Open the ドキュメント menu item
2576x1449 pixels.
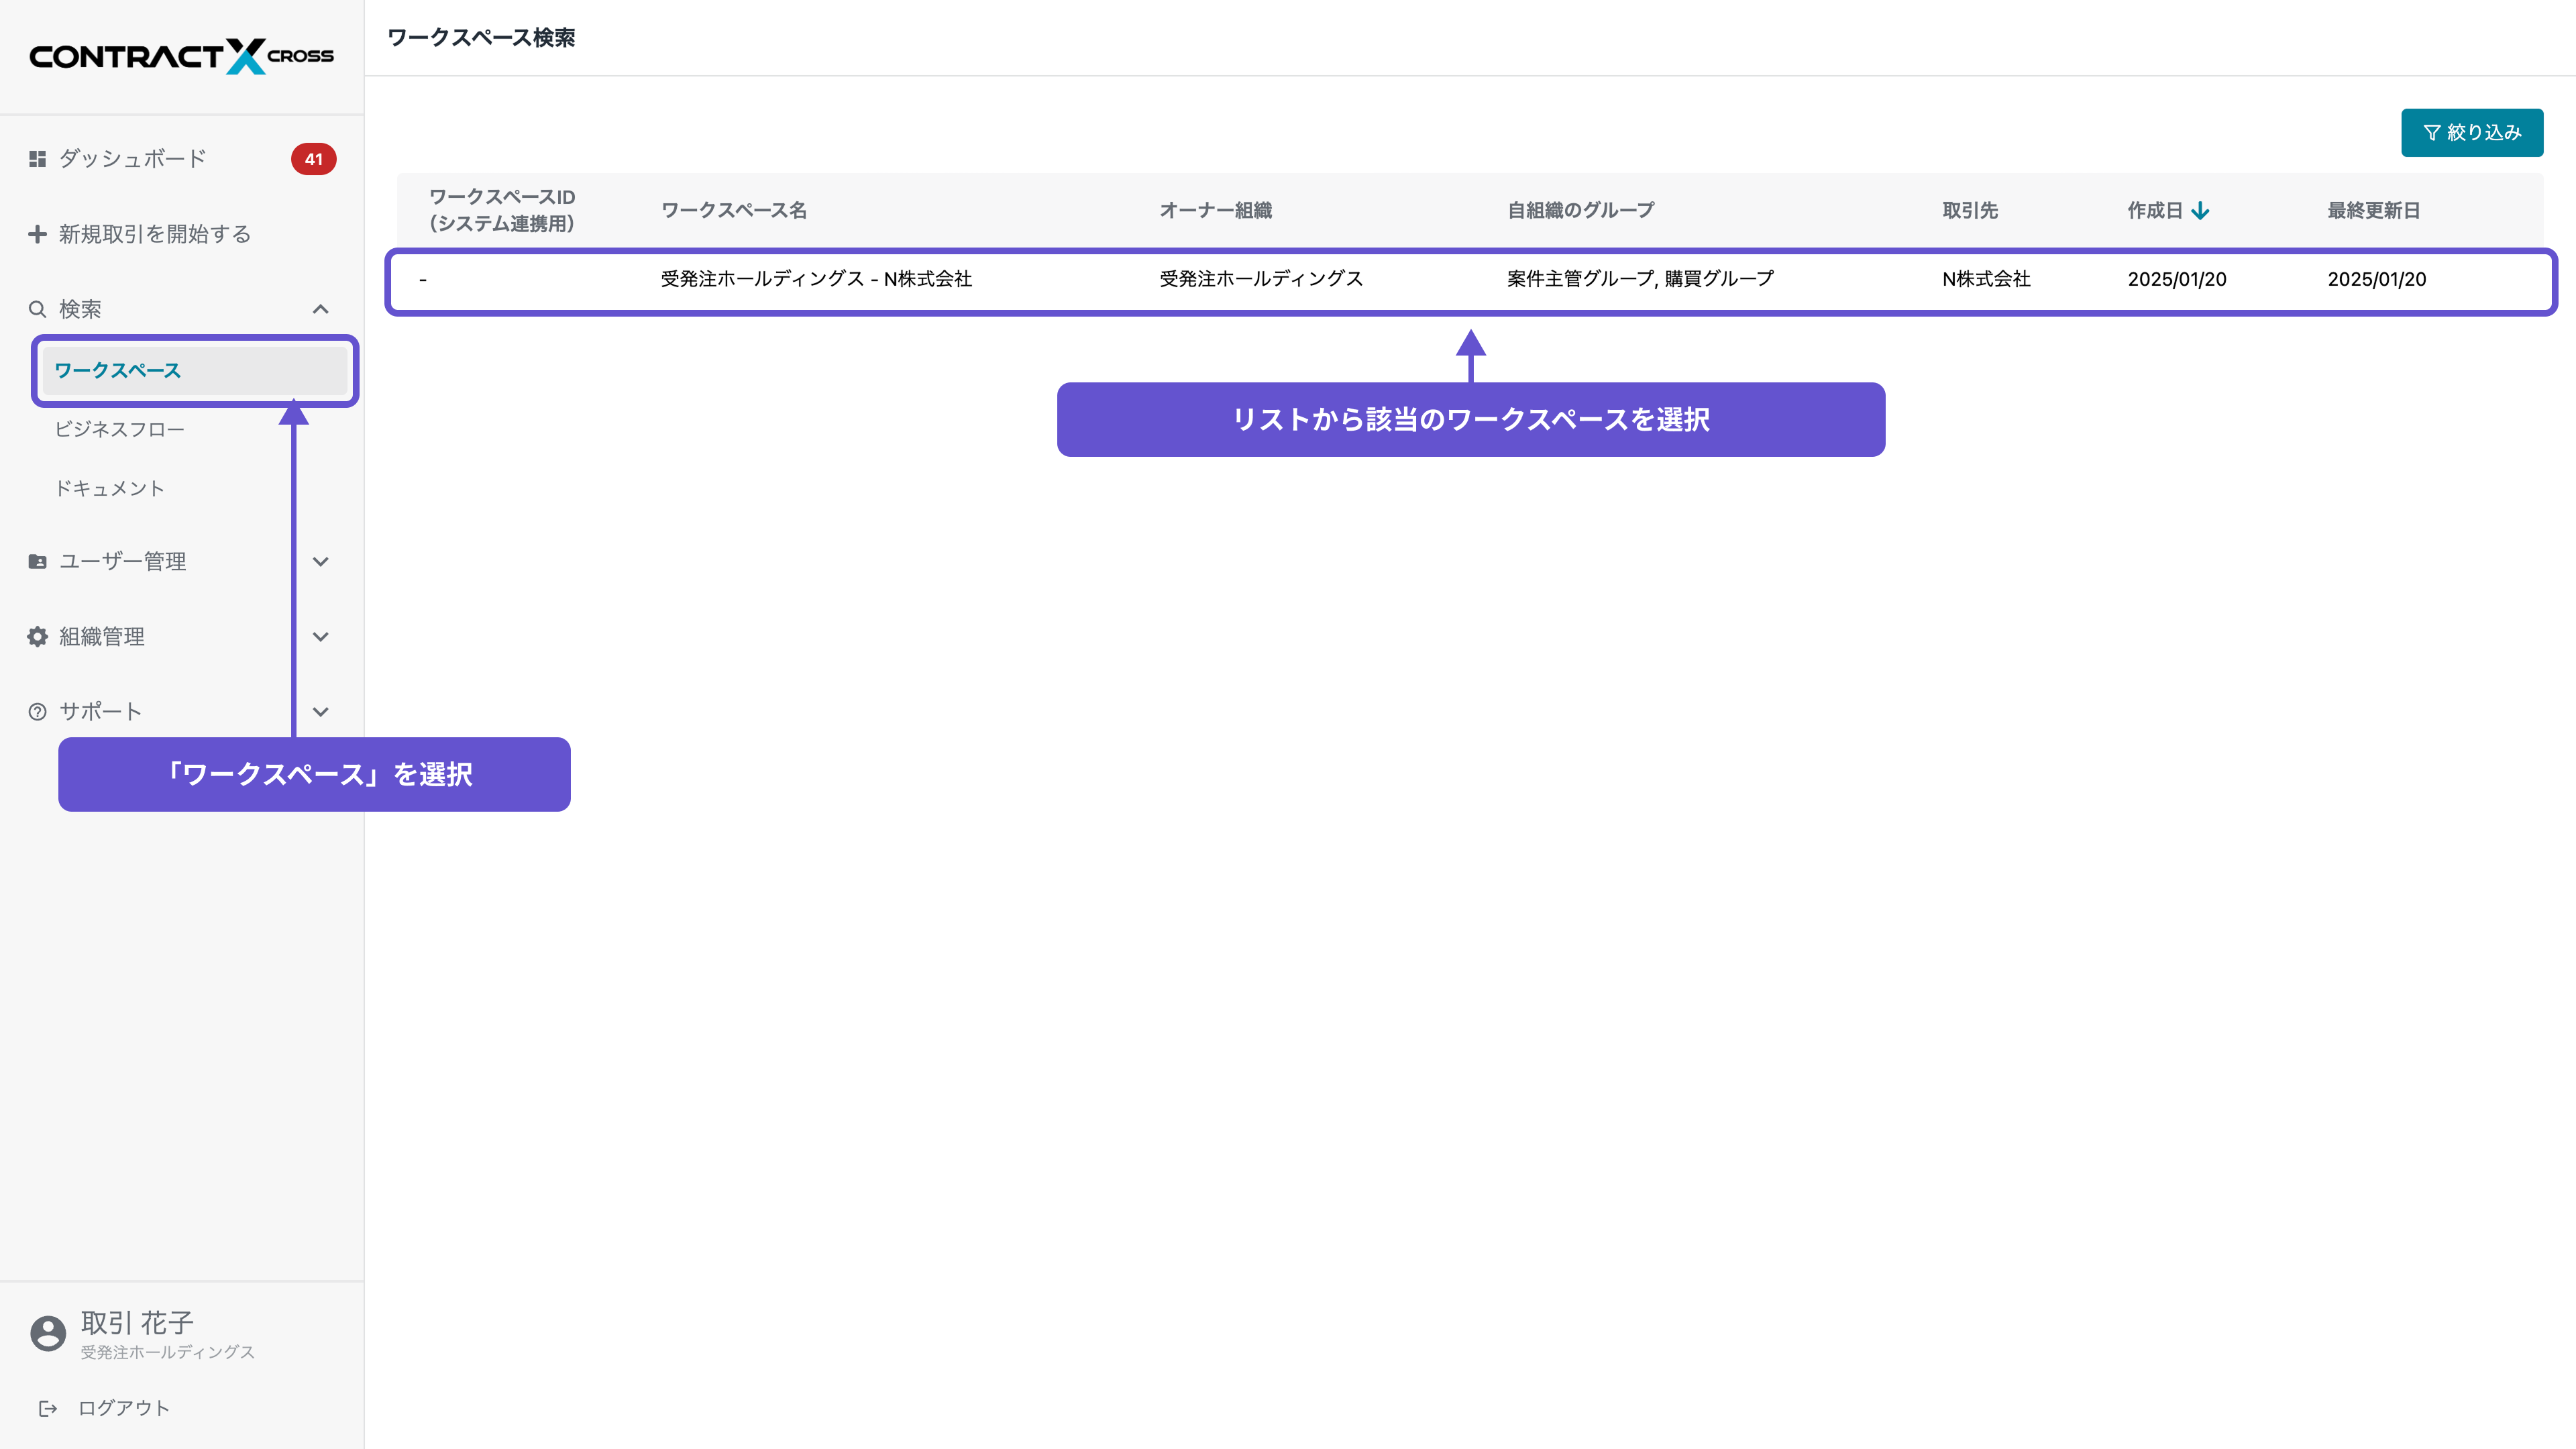[109, 488]
